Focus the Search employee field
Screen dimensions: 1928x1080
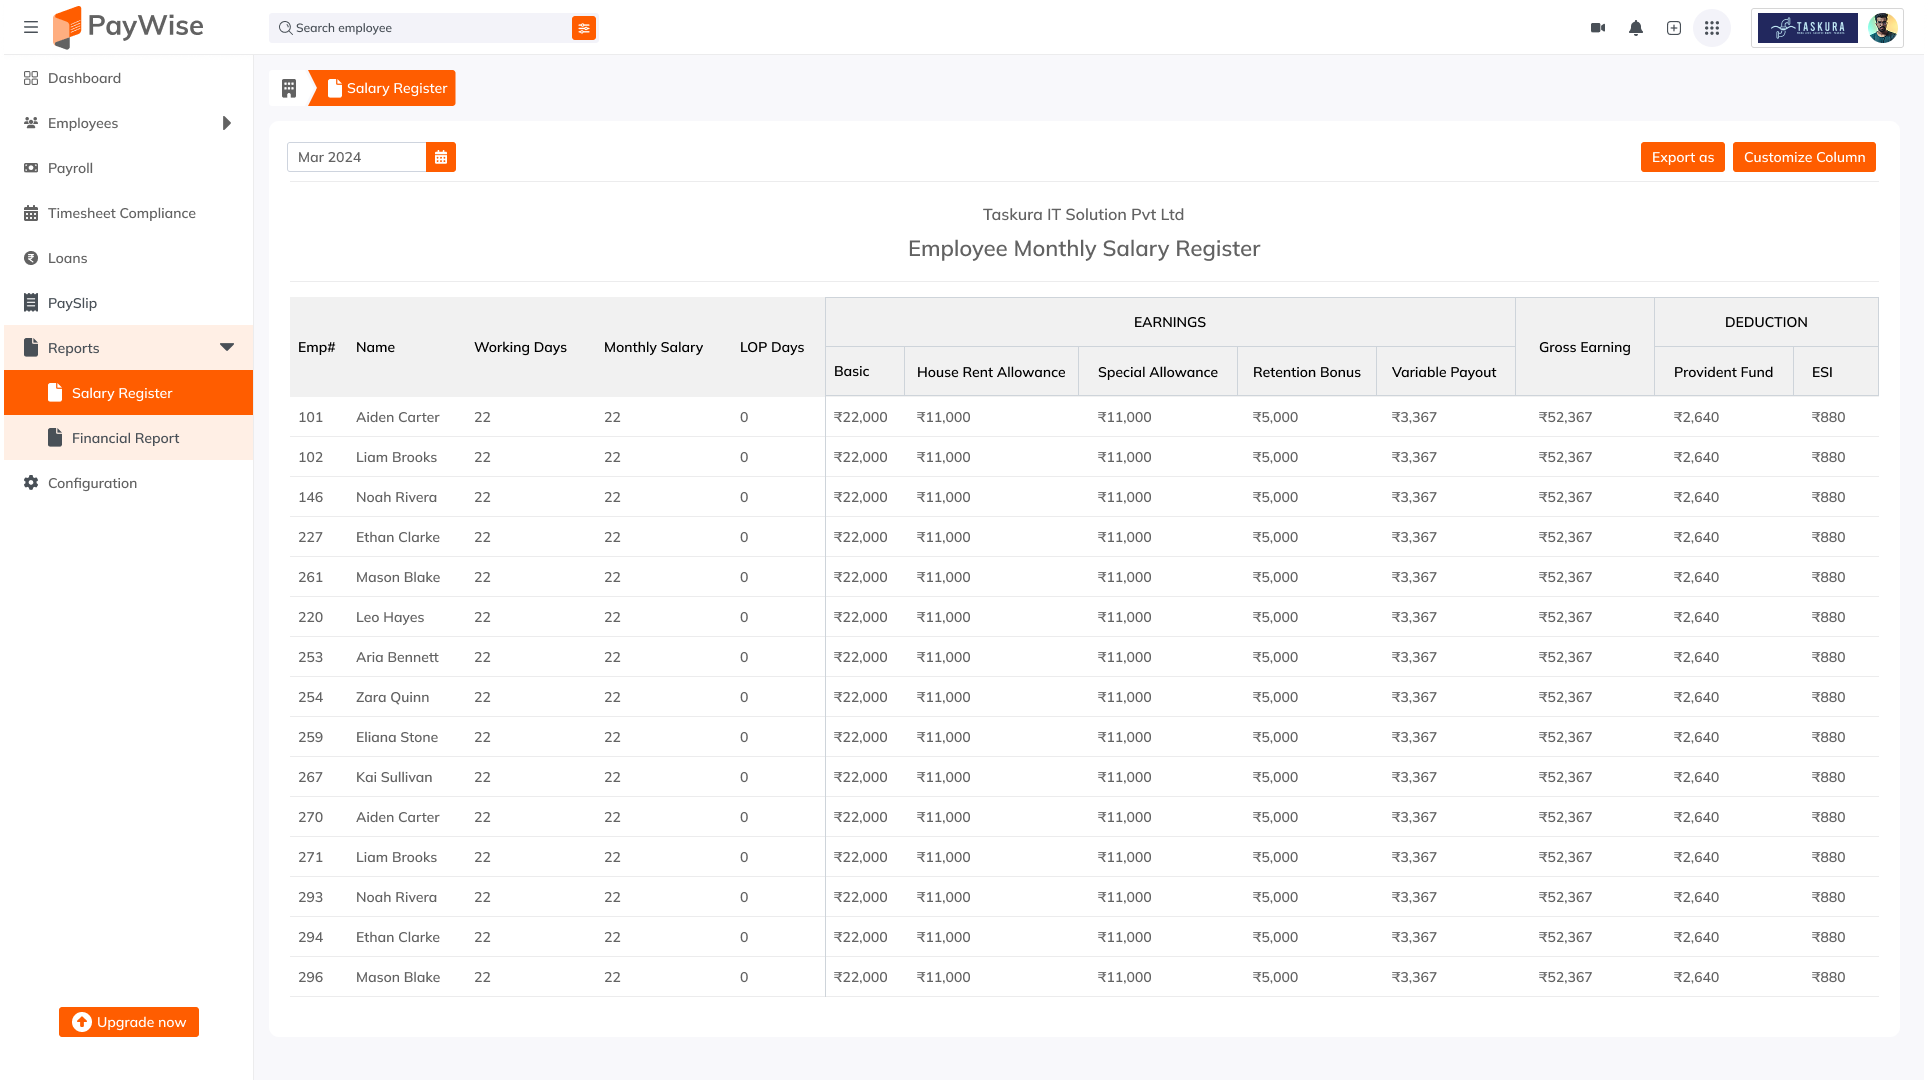[420, 28]
